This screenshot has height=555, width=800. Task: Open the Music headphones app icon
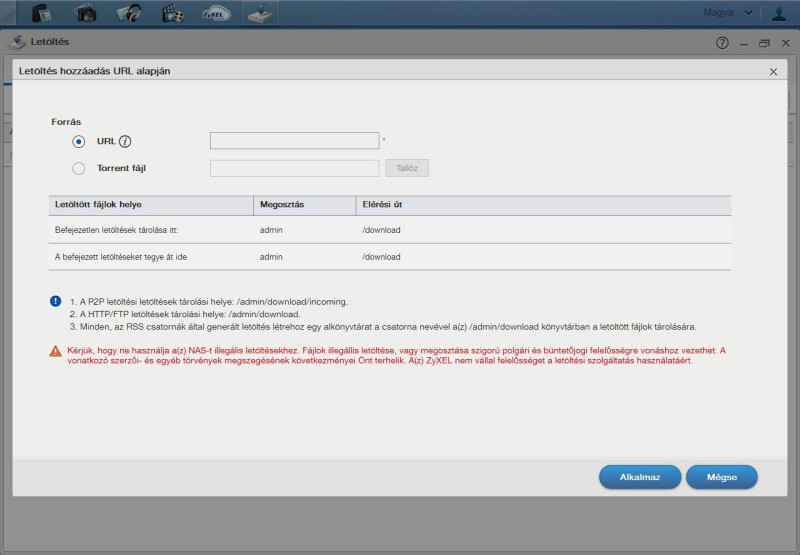(129, 13)
